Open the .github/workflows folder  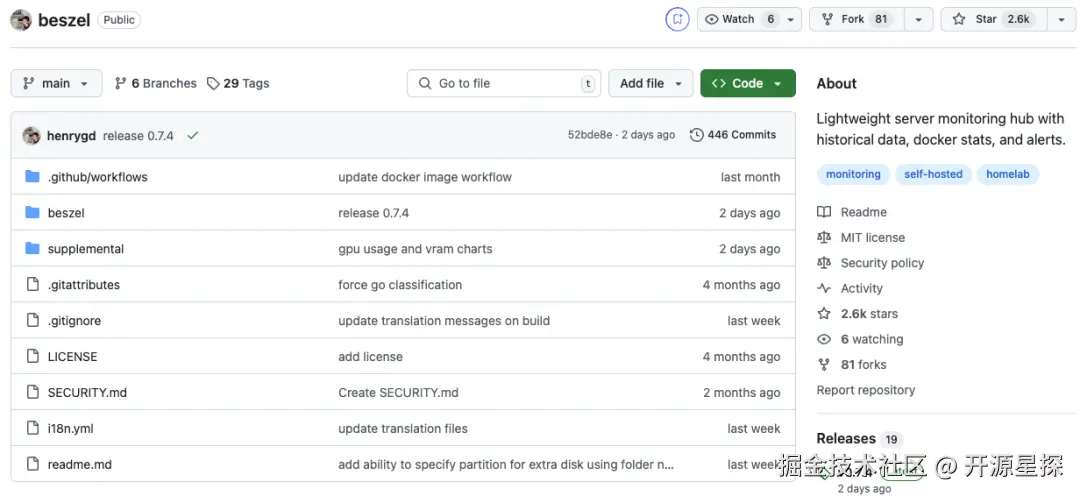pos(98,177)
